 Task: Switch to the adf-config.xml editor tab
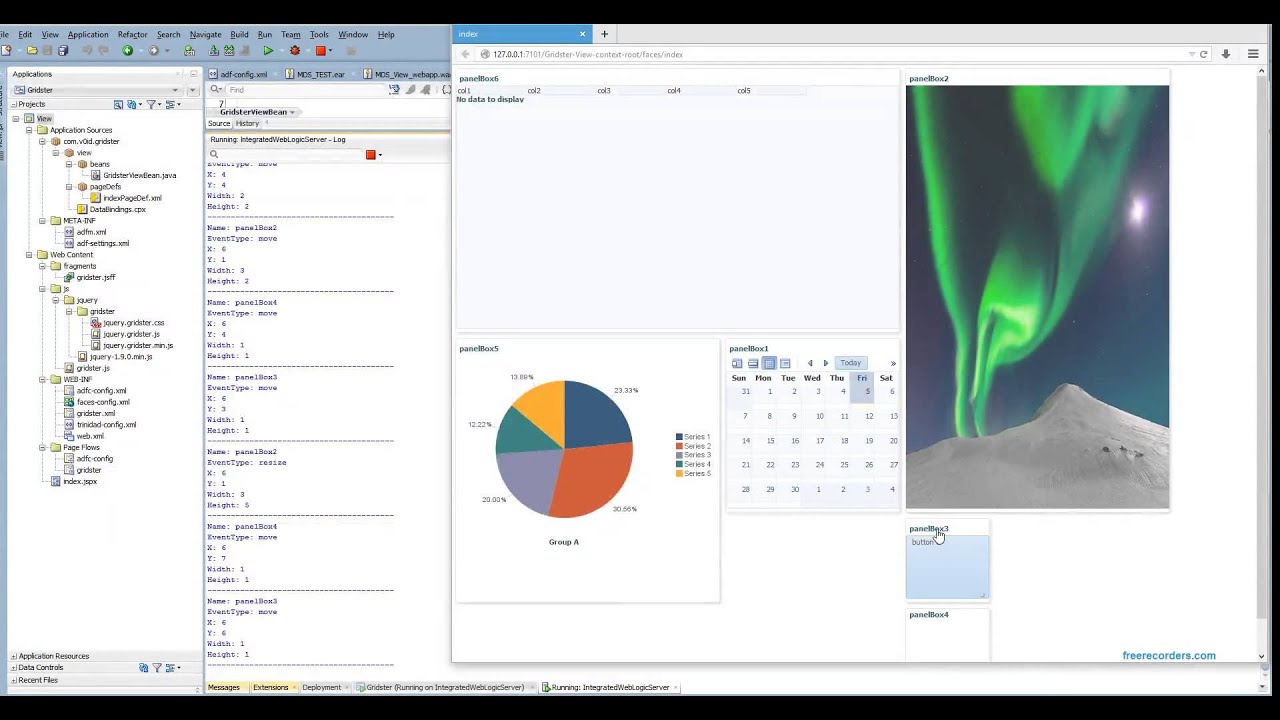click(x=243, y=74)
